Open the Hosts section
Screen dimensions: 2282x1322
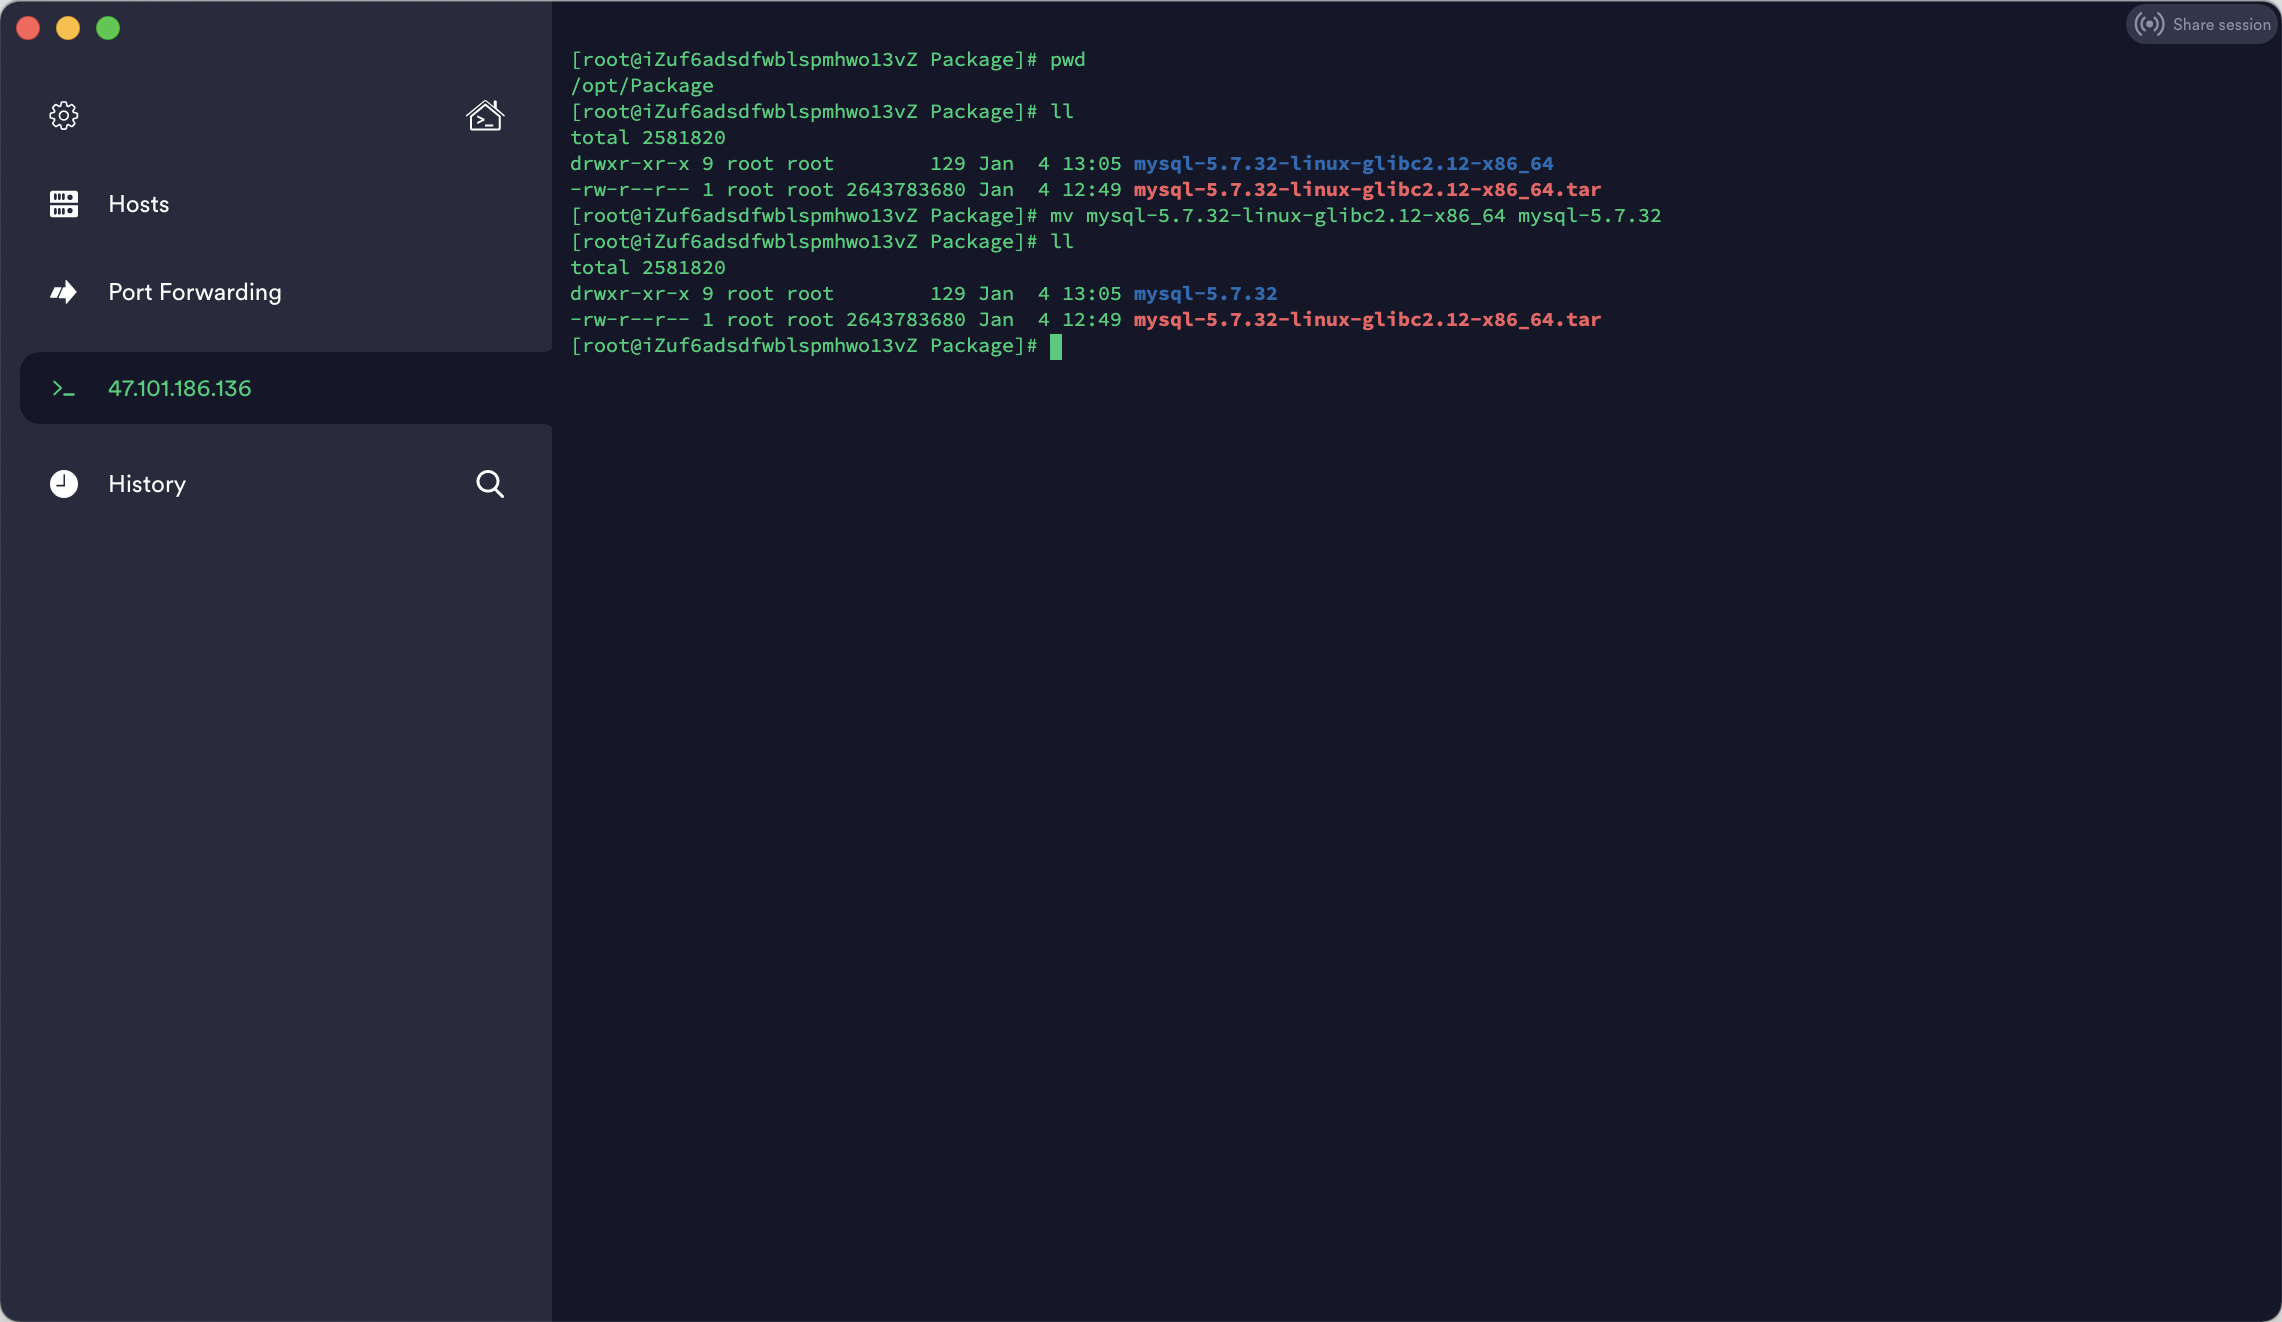(x=138, y=204)
